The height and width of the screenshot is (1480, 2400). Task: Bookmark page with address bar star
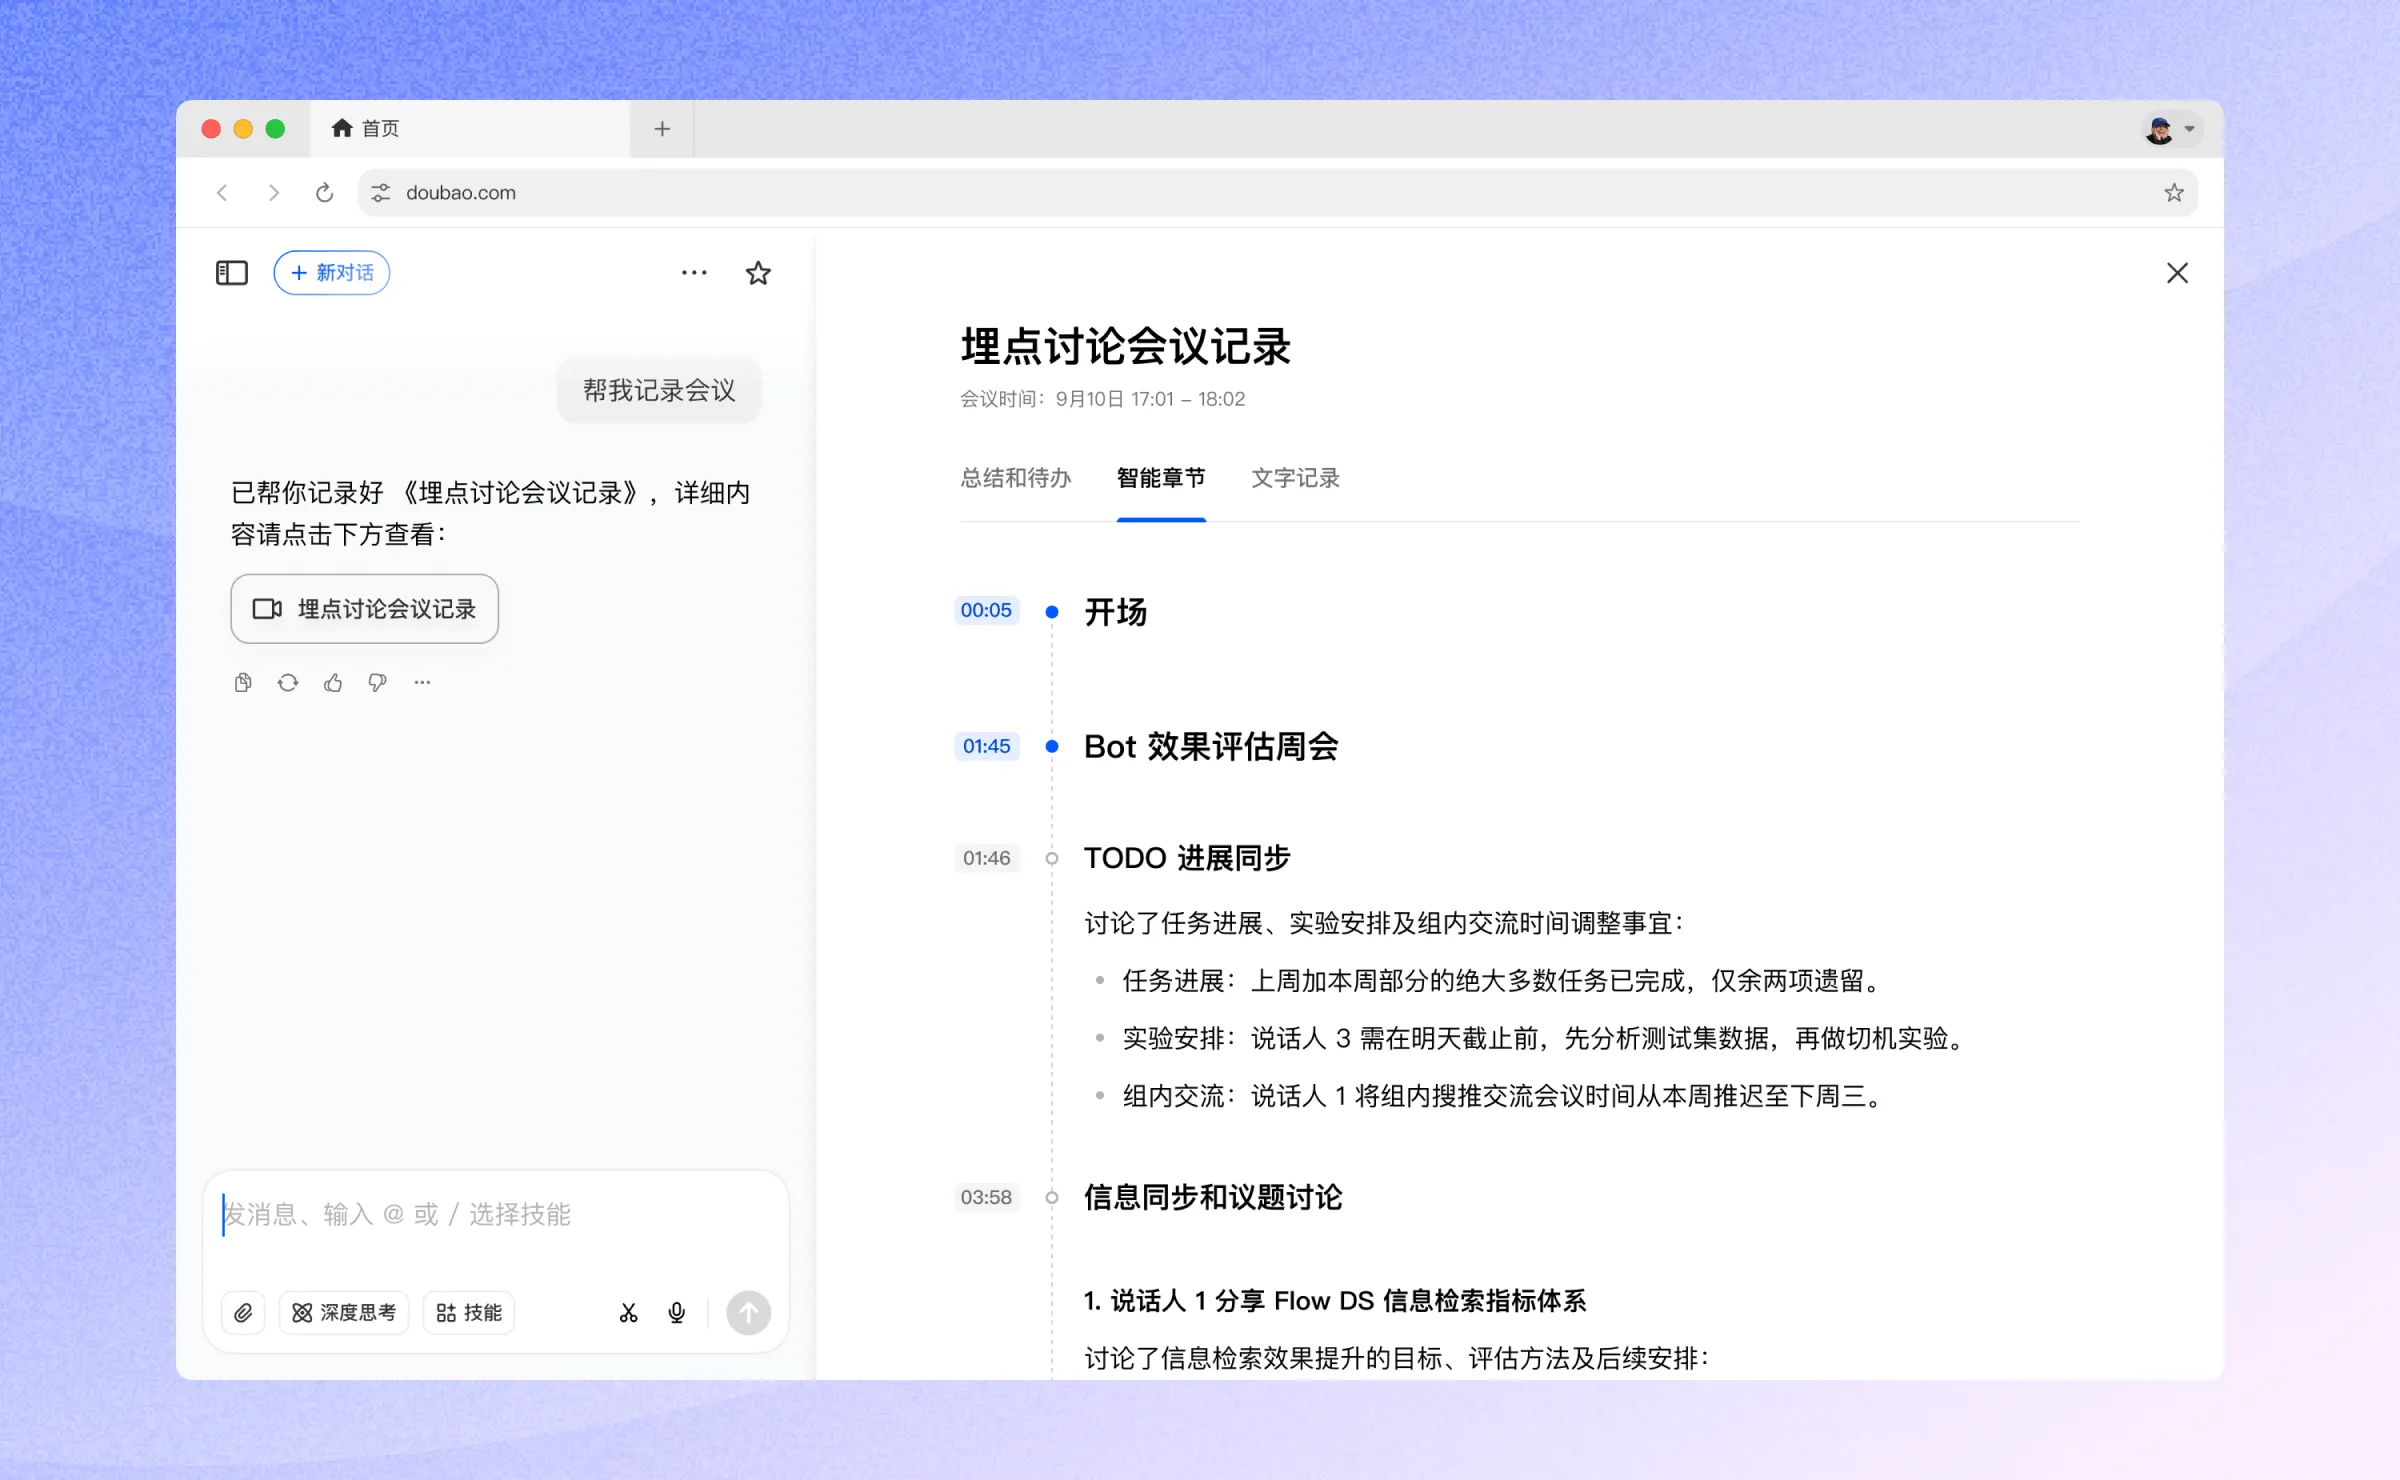2174,193
